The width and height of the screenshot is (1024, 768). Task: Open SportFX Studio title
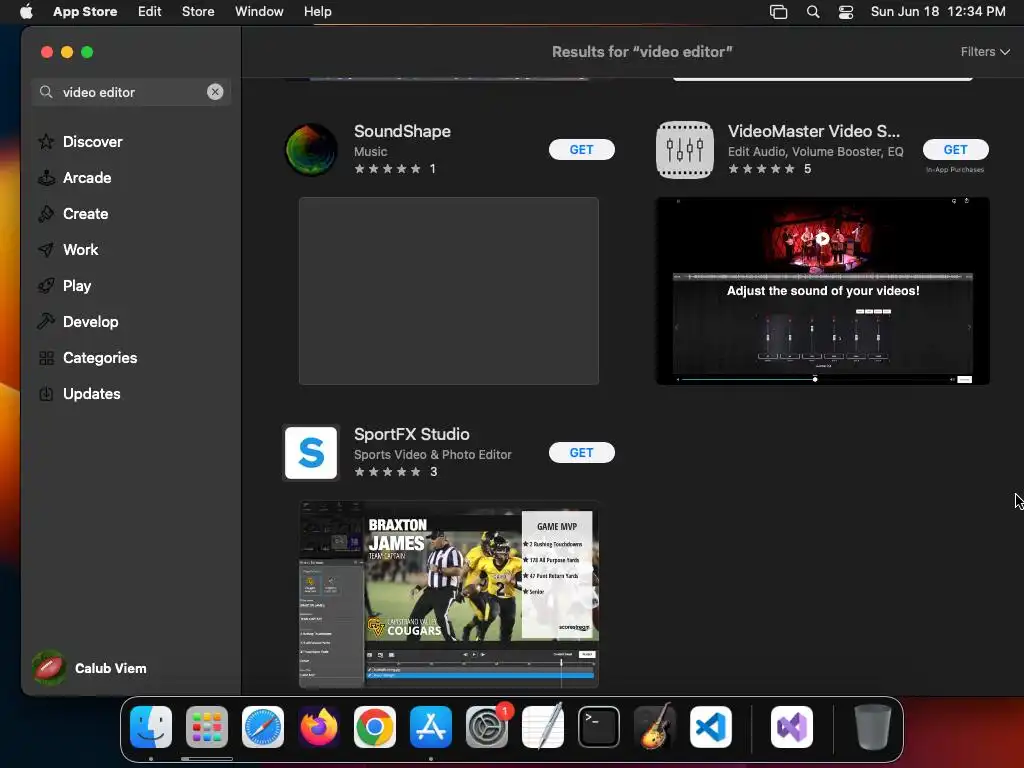click(411, 434)
